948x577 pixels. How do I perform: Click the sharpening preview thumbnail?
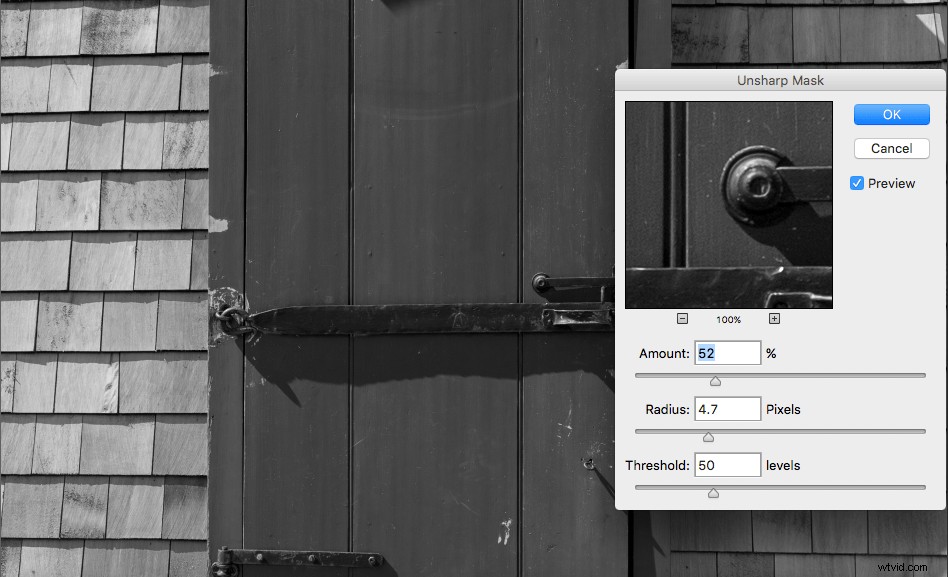click(729, 205)
